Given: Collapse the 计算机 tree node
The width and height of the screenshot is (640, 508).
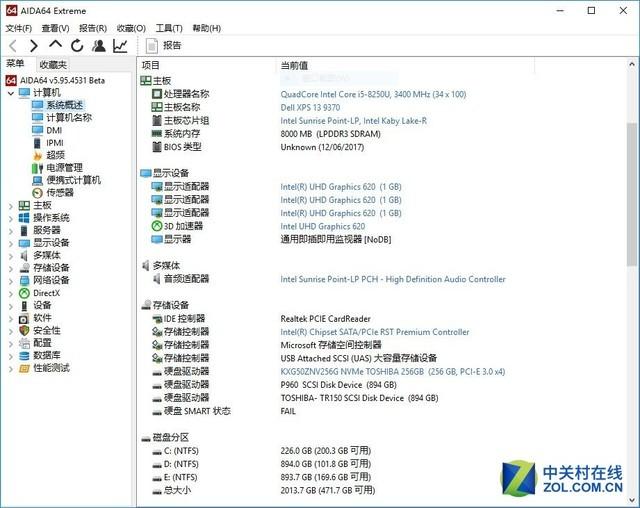Looking at the screenshot, I should click(11, 93).
